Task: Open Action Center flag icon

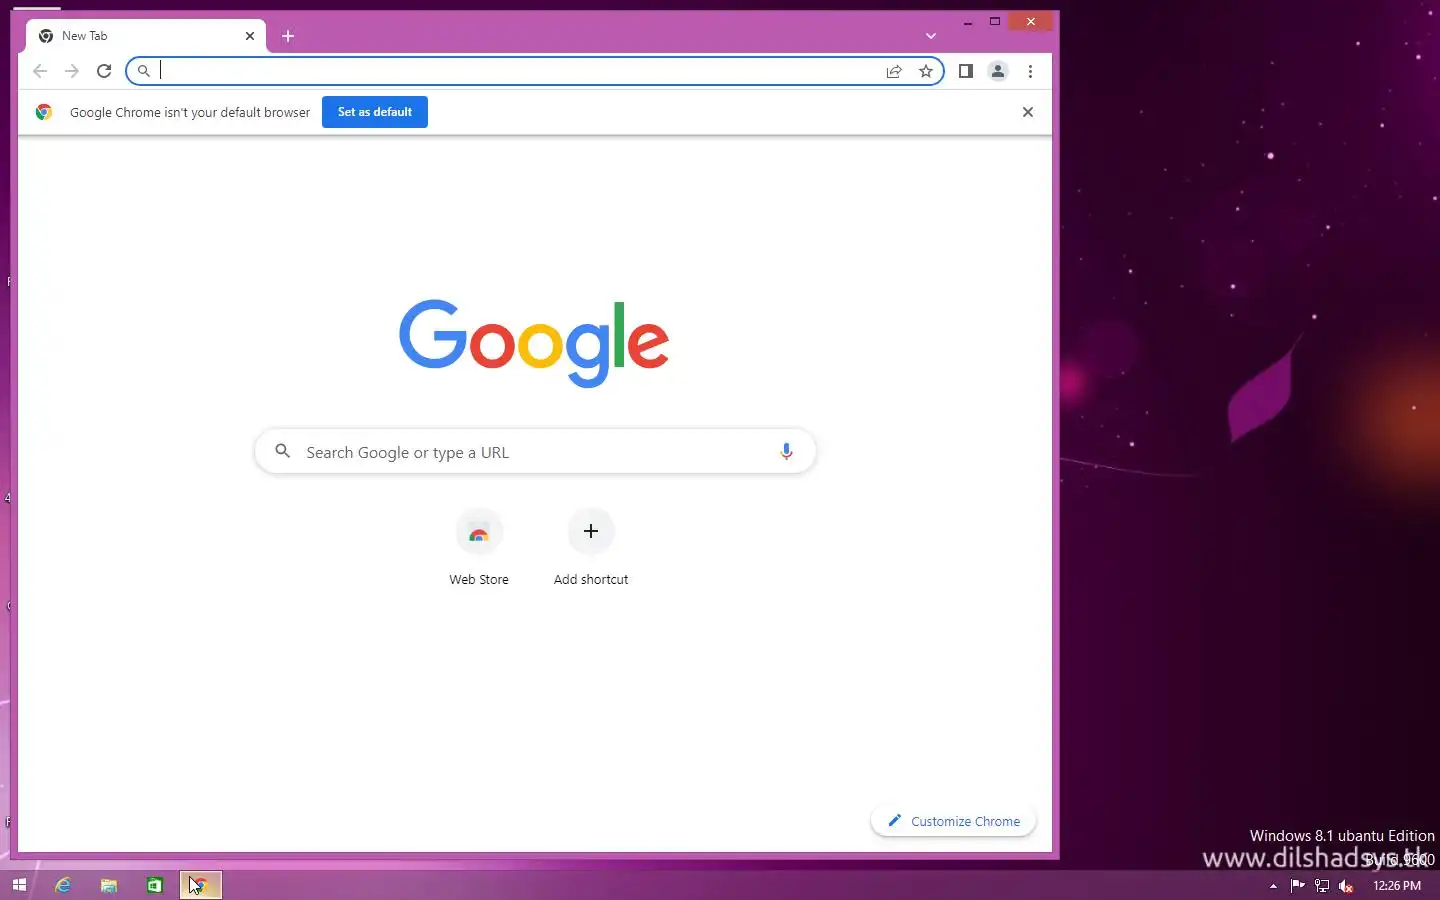Action: tap(1298, 885)
